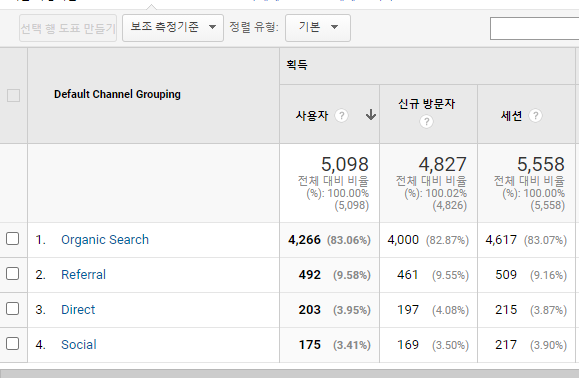579x384 pixels.
Task: Select total users value 5,098
Action: [x=345, y=164]
